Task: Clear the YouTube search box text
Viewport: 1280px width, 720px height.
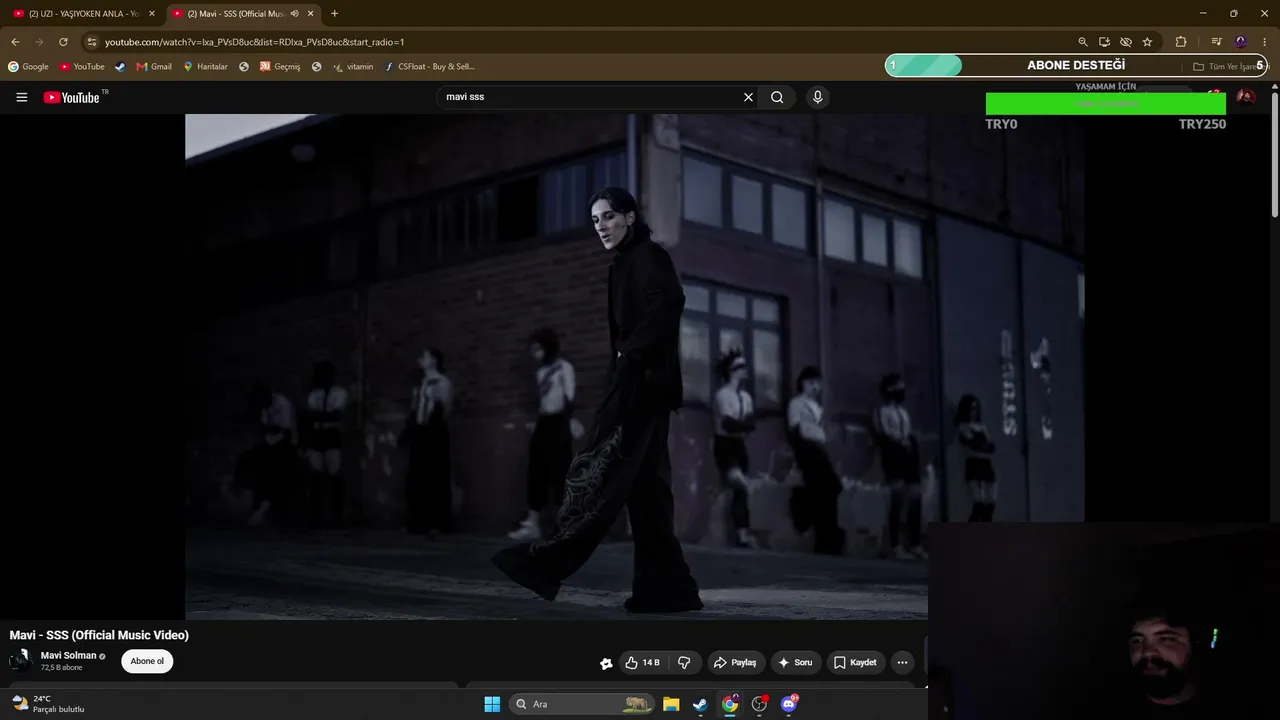Action: [748, 97]
